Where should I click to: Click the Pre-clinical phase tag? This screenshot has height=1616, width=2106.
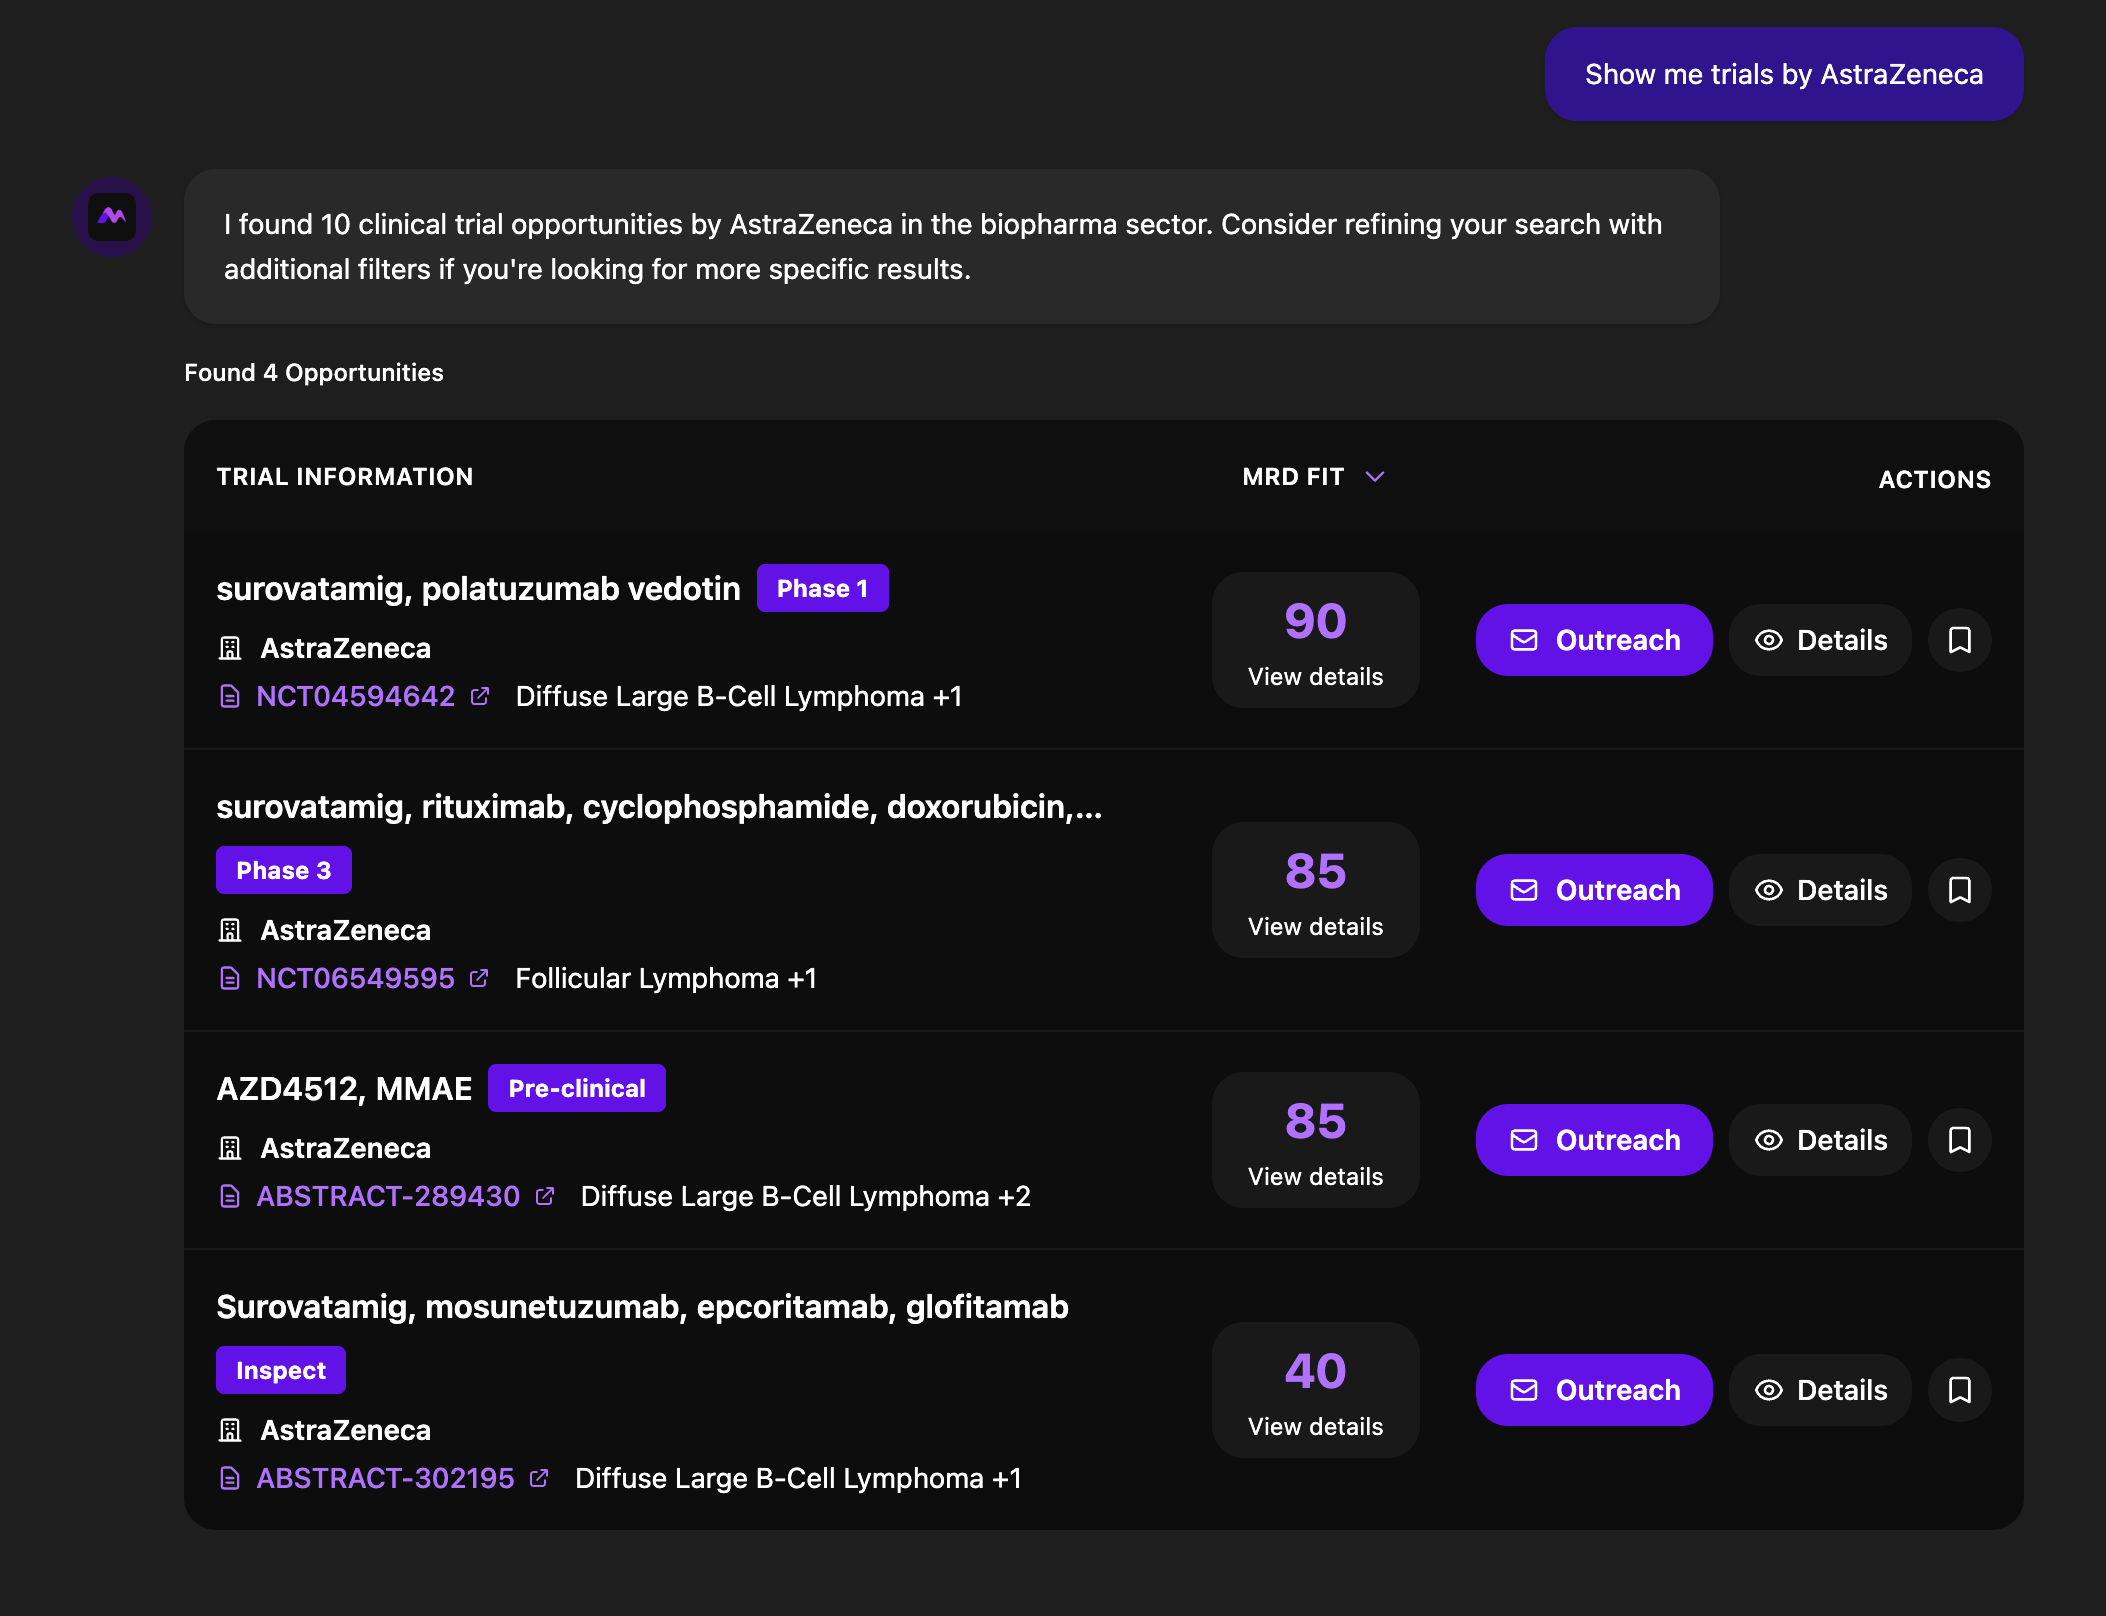click(576, 1088)
